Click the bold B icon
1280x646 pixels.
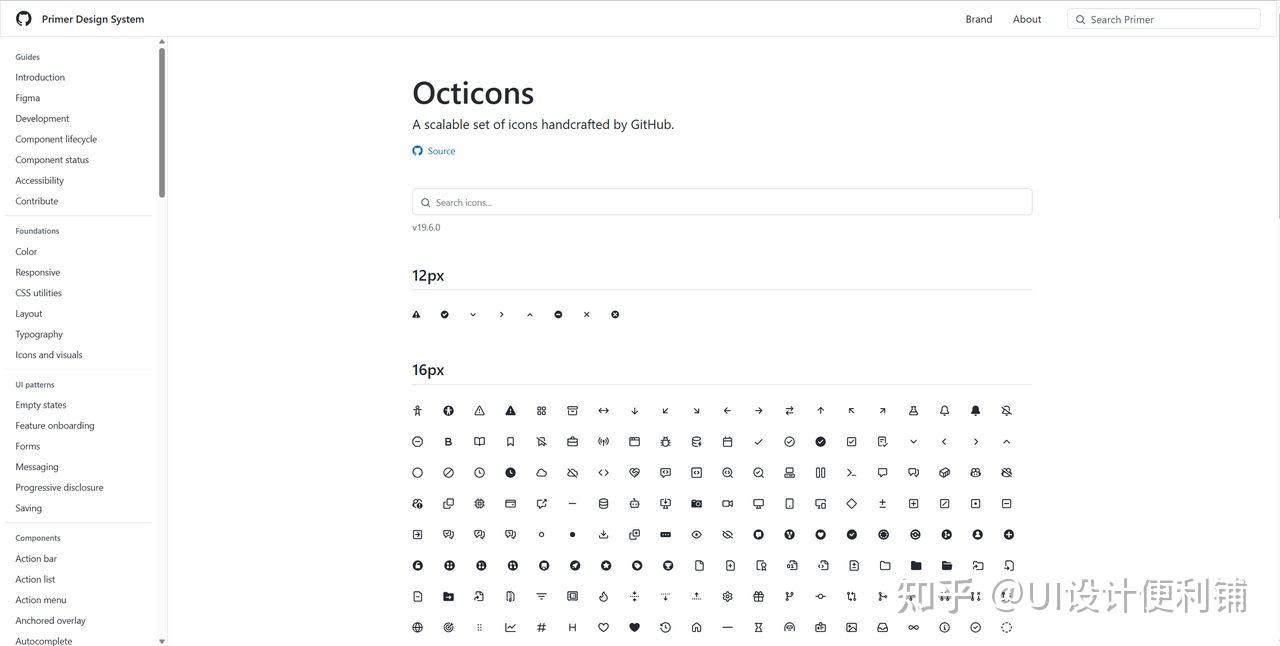pos(448,442)
